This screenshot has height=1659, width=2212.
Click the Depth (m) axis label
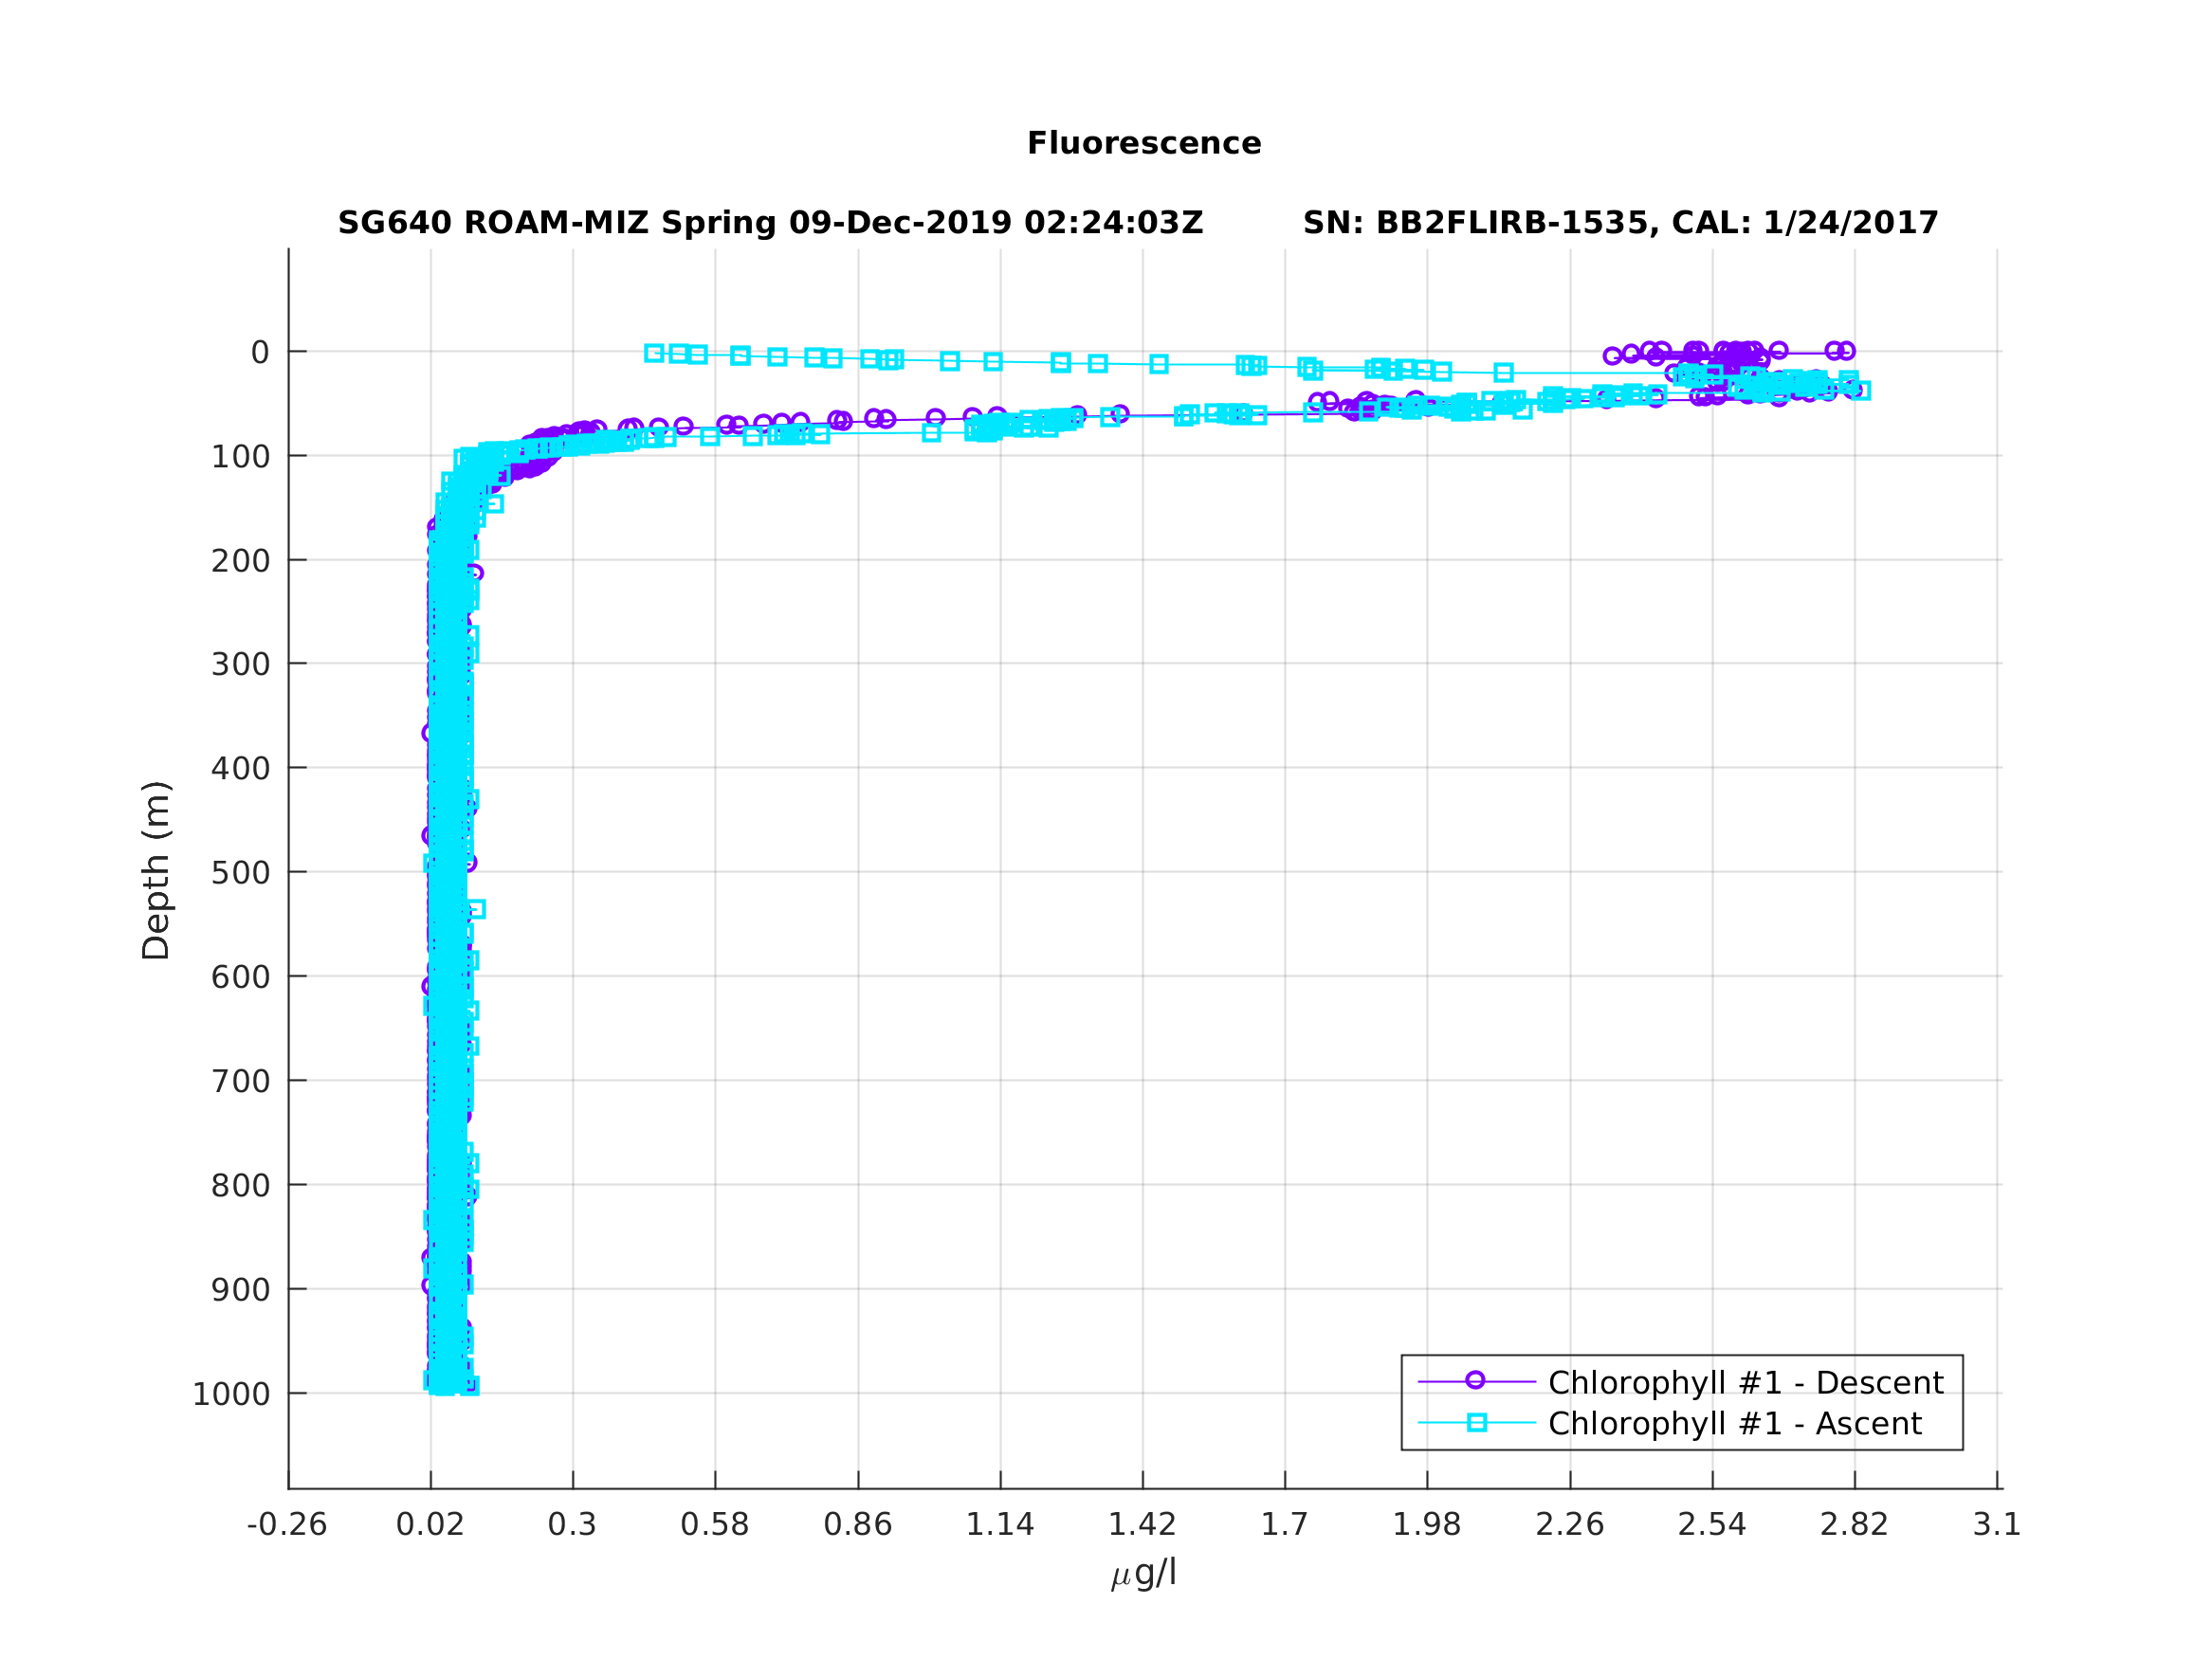pyautogui.click(x=157, y=870)
